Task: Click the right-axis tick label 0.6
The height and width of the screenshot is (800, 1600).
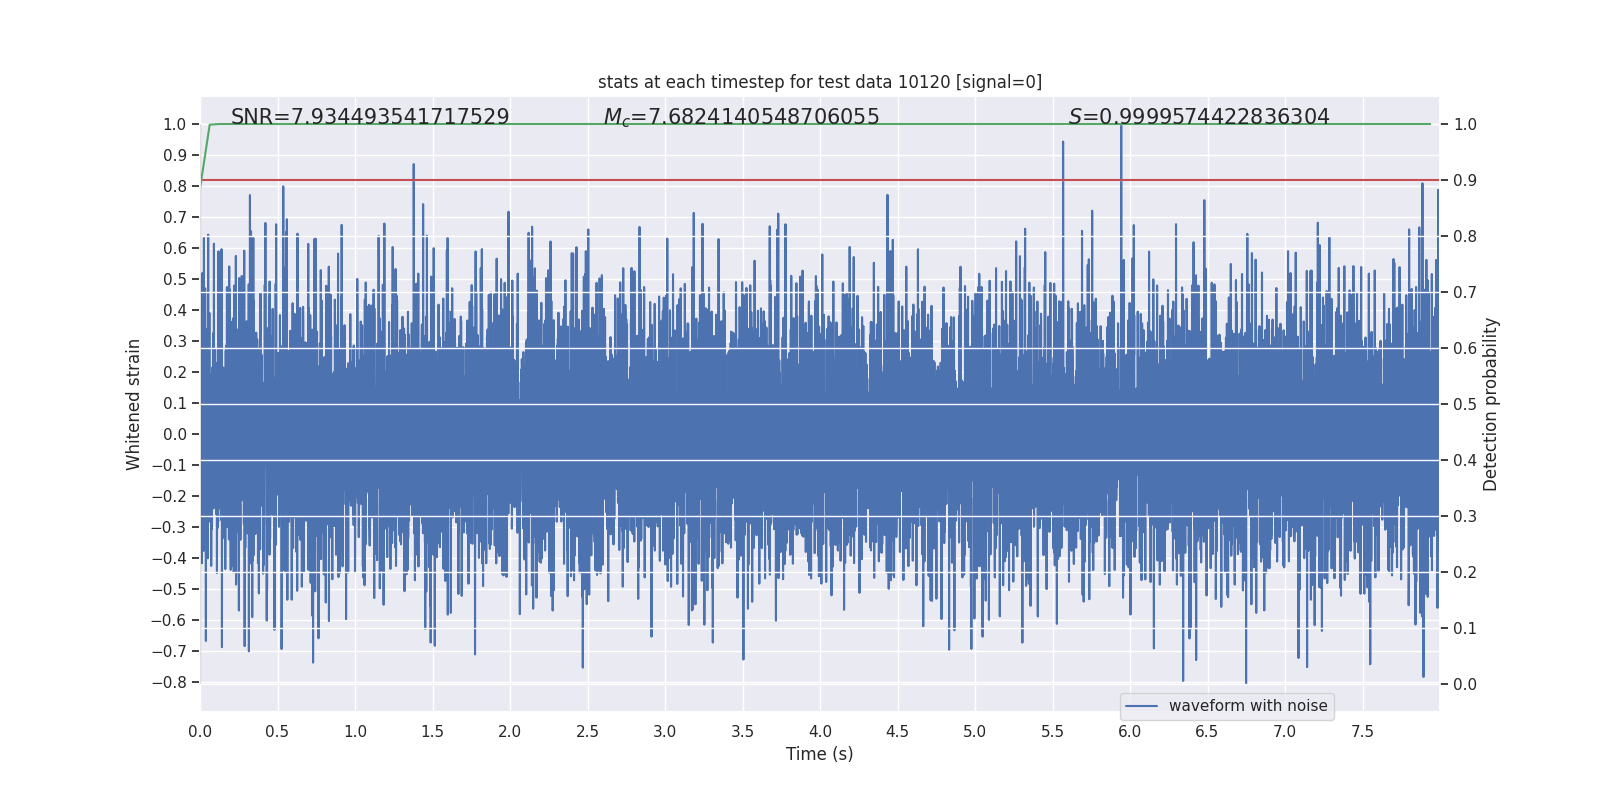Action: tap(1465, 349)
